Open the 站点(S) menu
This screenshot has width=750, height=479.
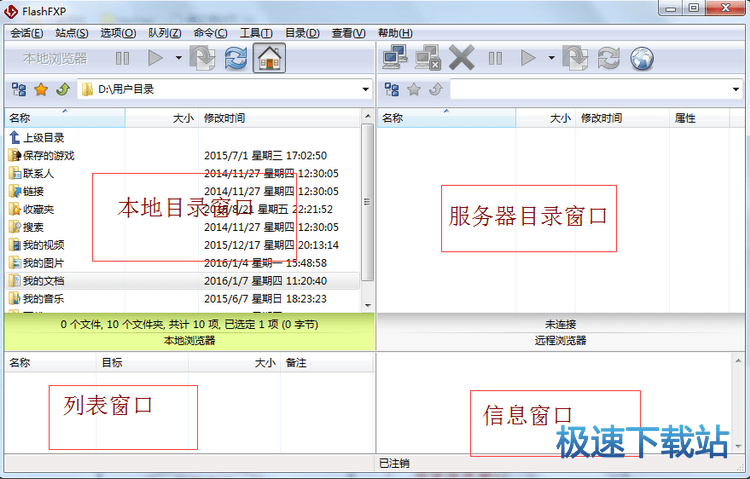72,33
